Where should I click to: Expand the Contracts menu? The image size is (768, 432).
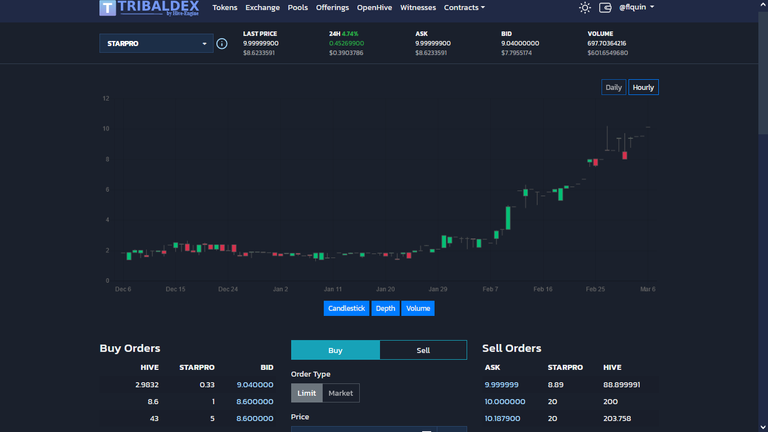click(464, 7)
